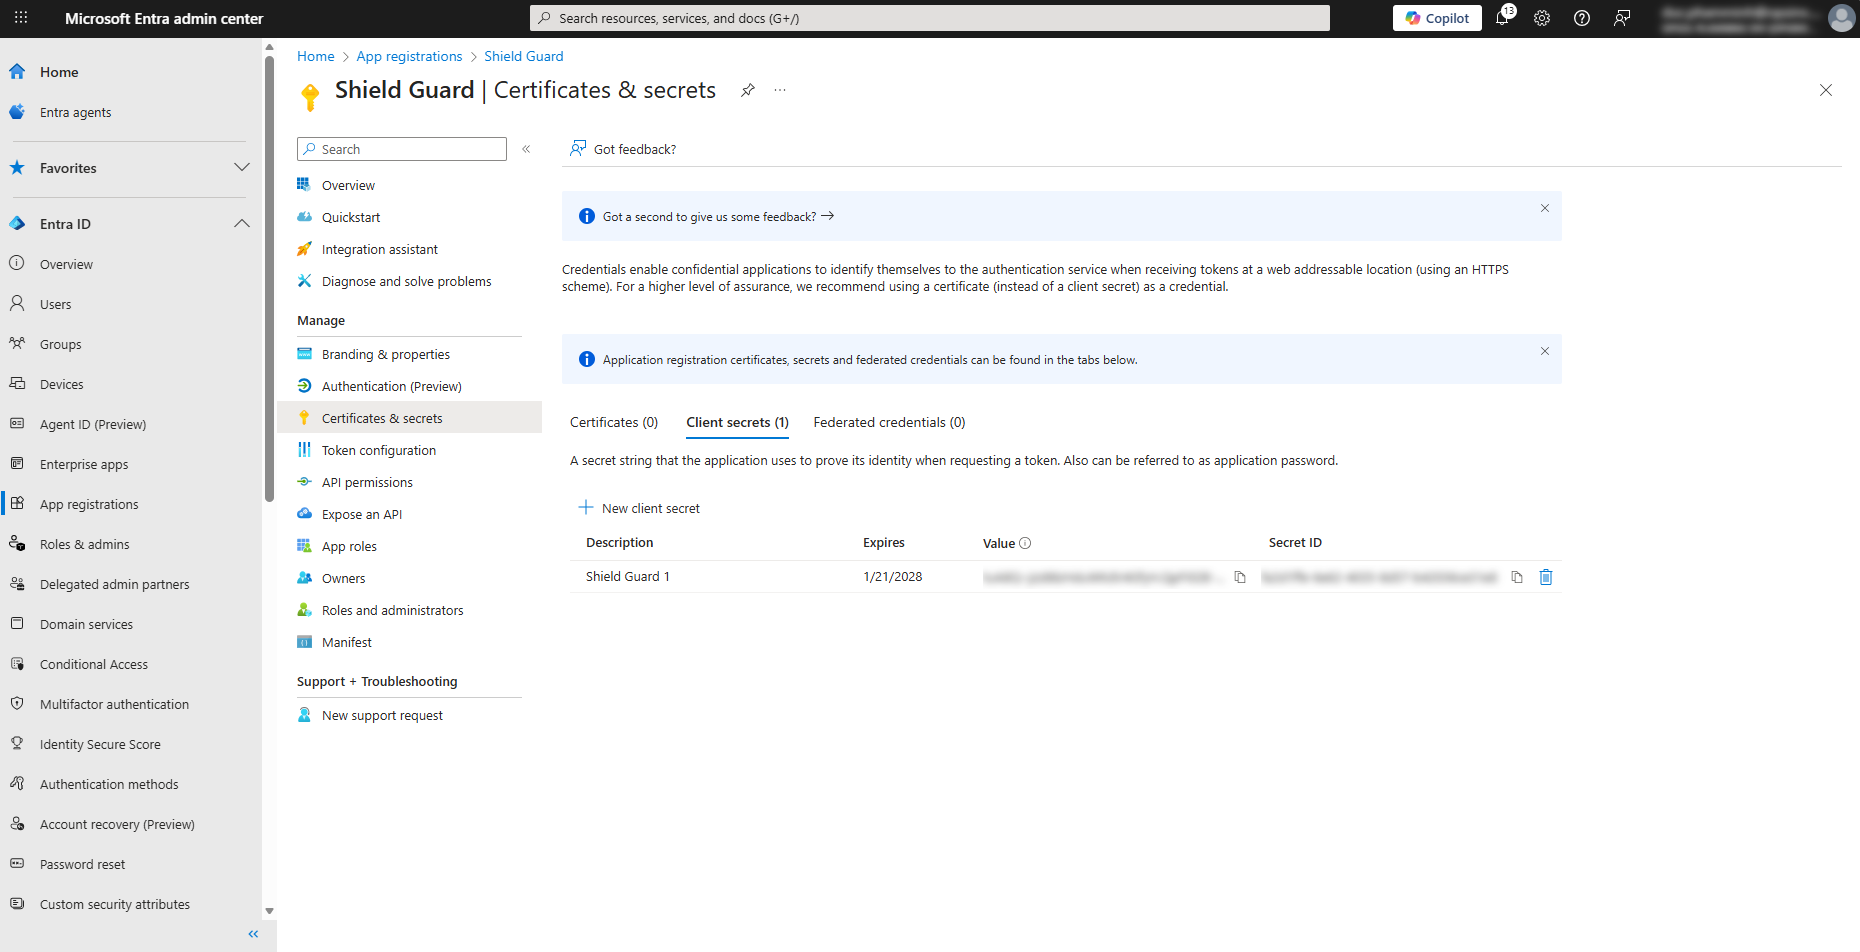The width and height of the screenshot is (1860, 952).
Task: Go to App registrations breadcrumb
Action: click(x=409, y=56)
